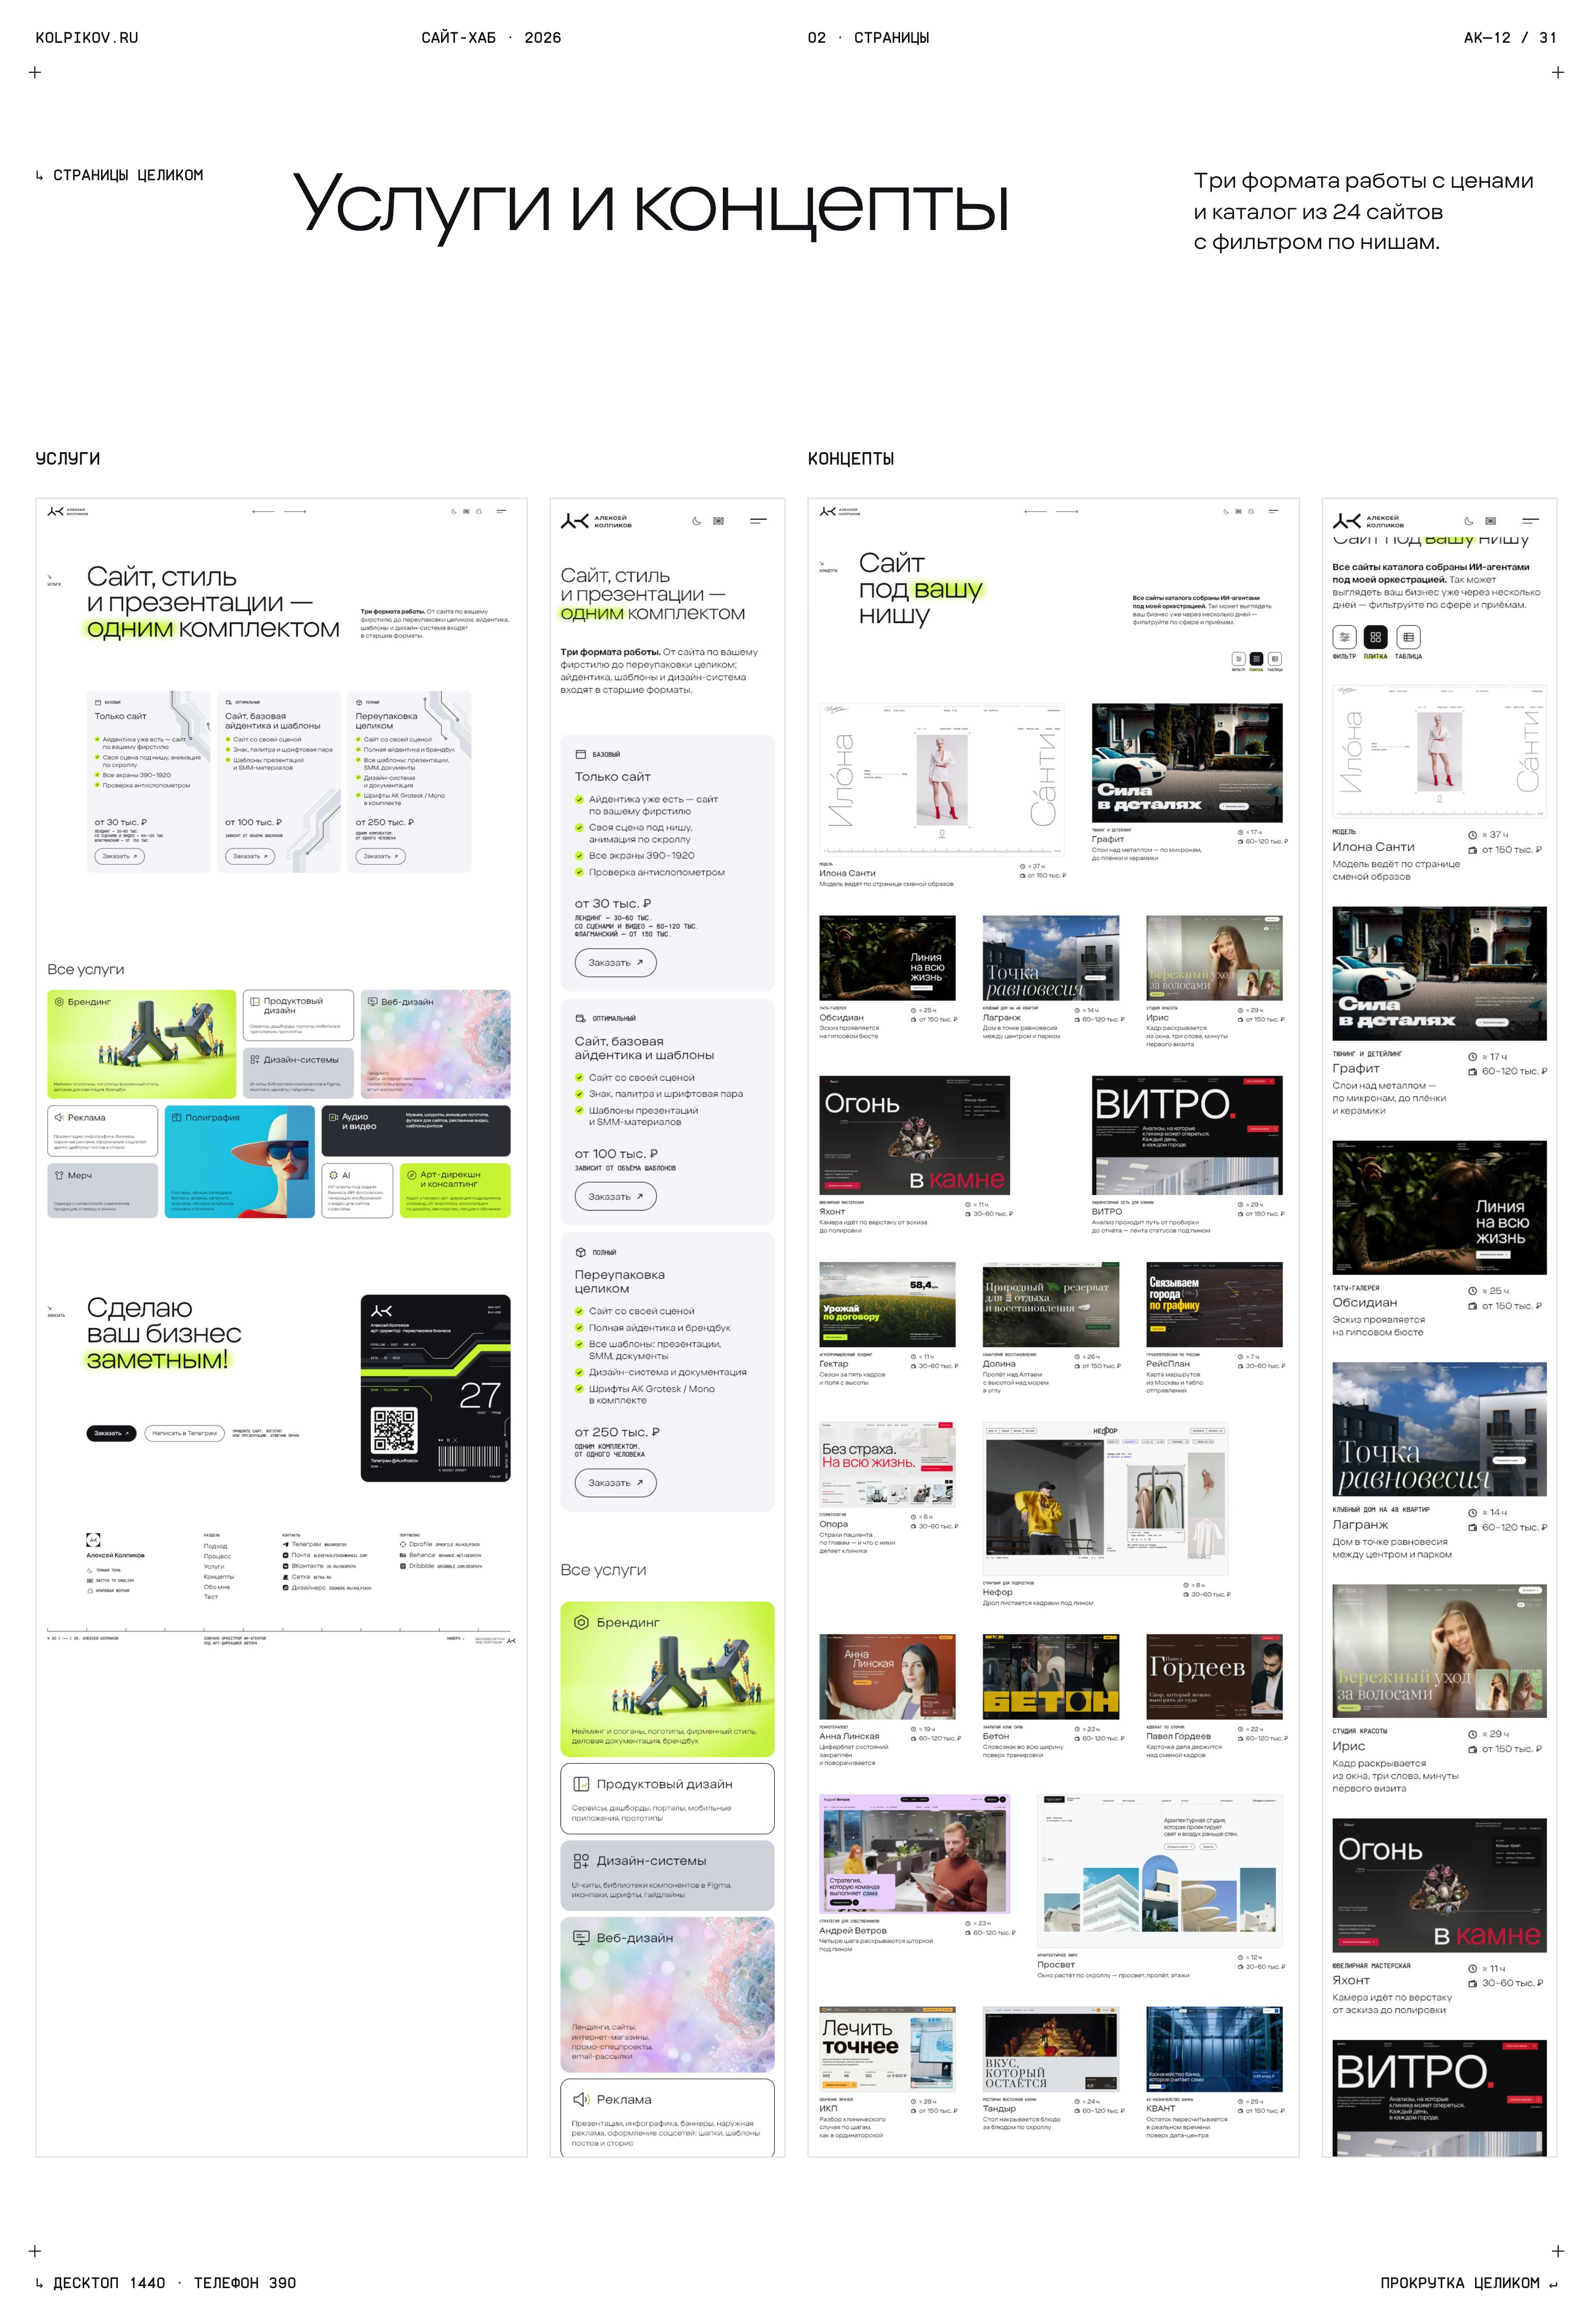The height and width of the screenshot is (2324, 1593).
Task: Open Обо мне link in footer sections
Action: click(x=217, y=1586)
